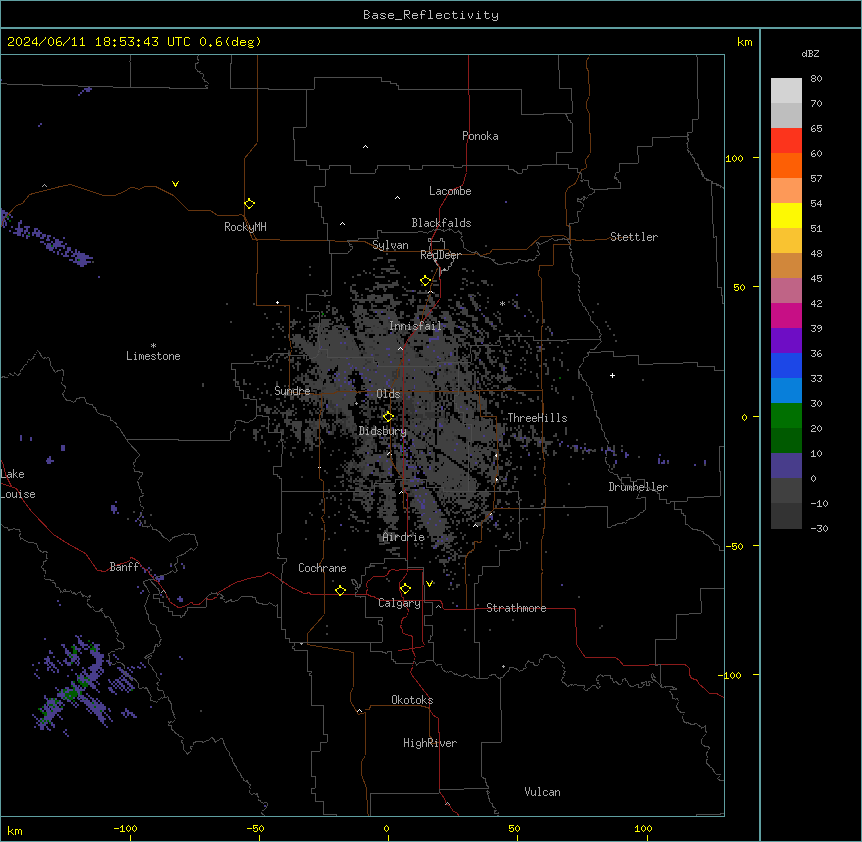The image size is (862, 842).
Task: Click the Vulcan label
Action: coord(543,792)
